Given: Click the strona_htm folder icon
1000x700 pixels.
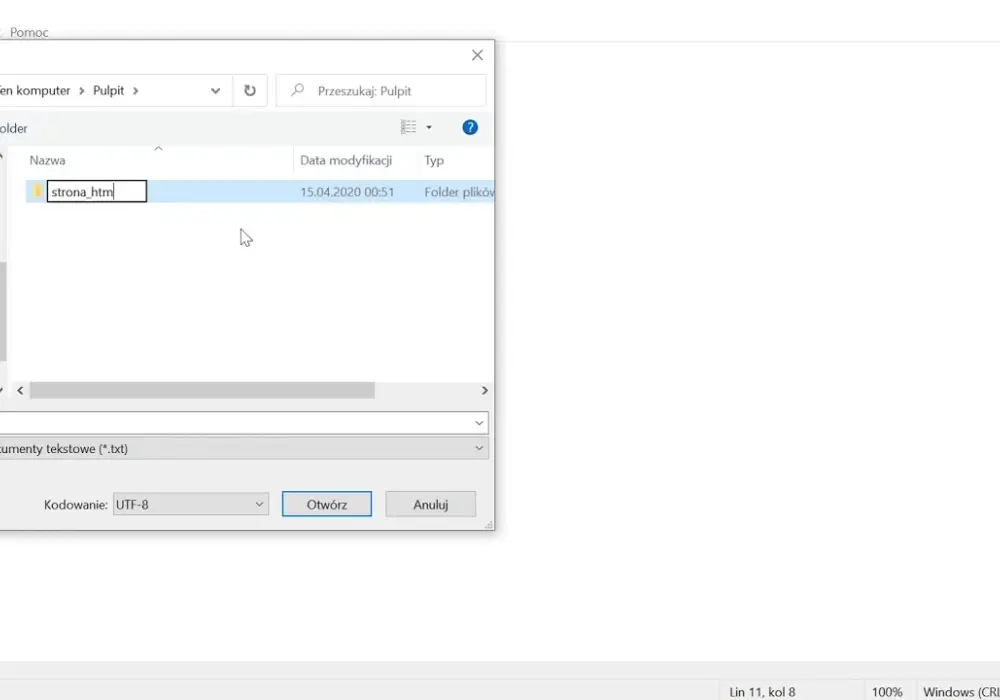Looking at the screenshot, I should [38, 191].
